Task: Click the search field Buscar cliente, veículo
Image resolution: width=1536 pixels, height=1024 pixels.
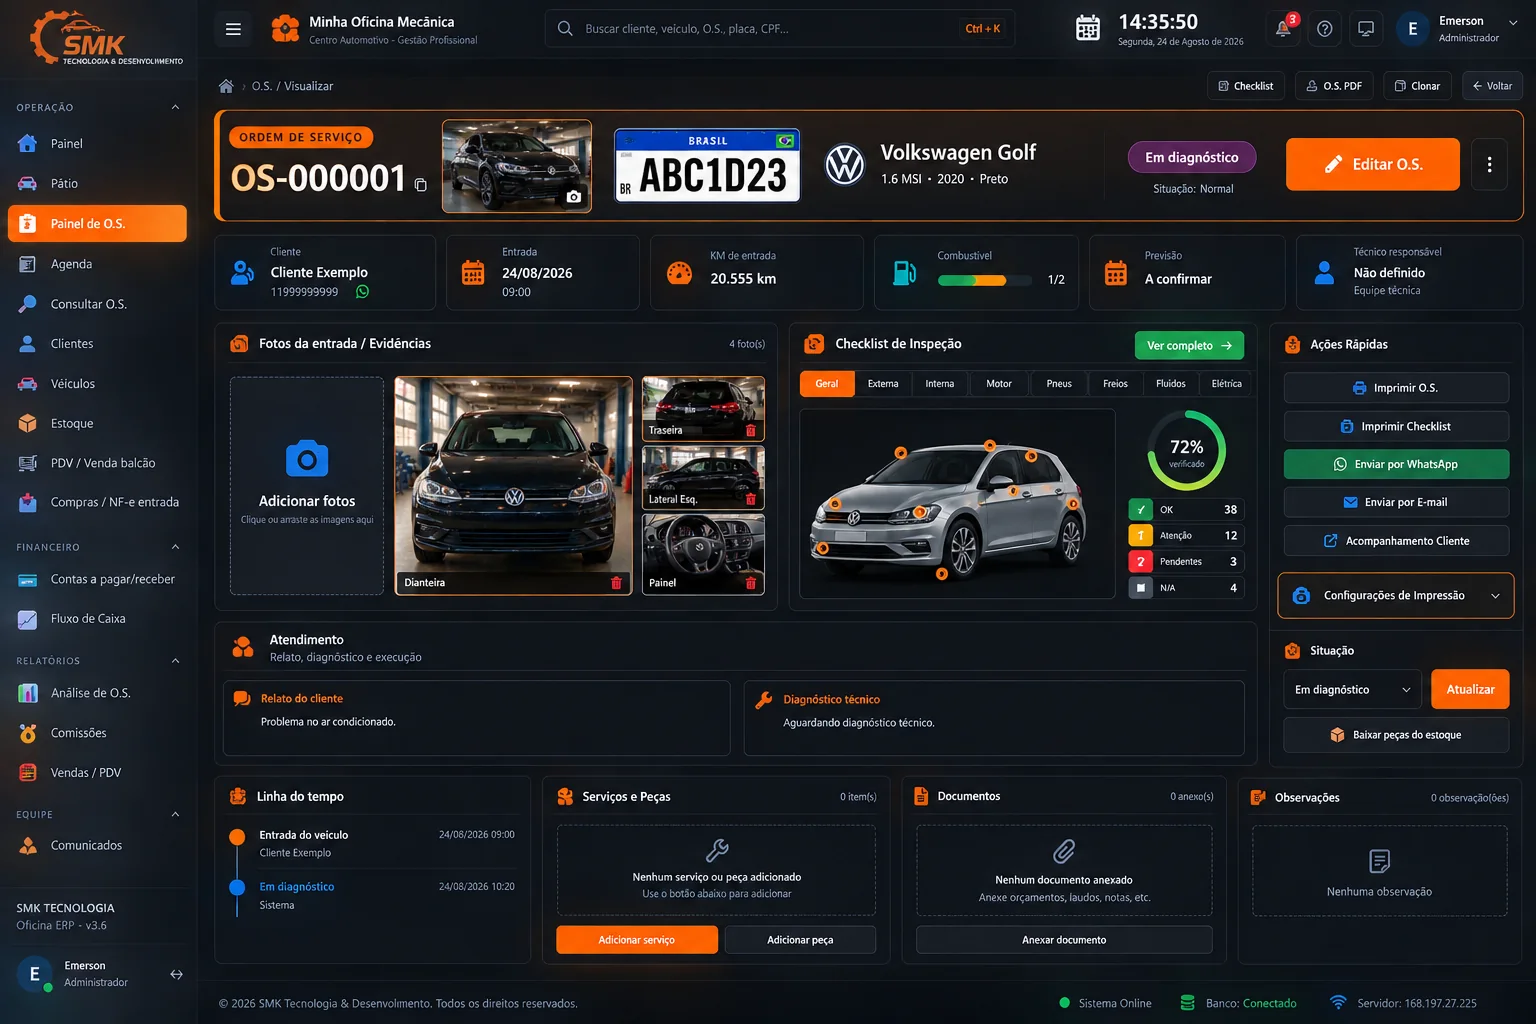Action: click(780, 29)
